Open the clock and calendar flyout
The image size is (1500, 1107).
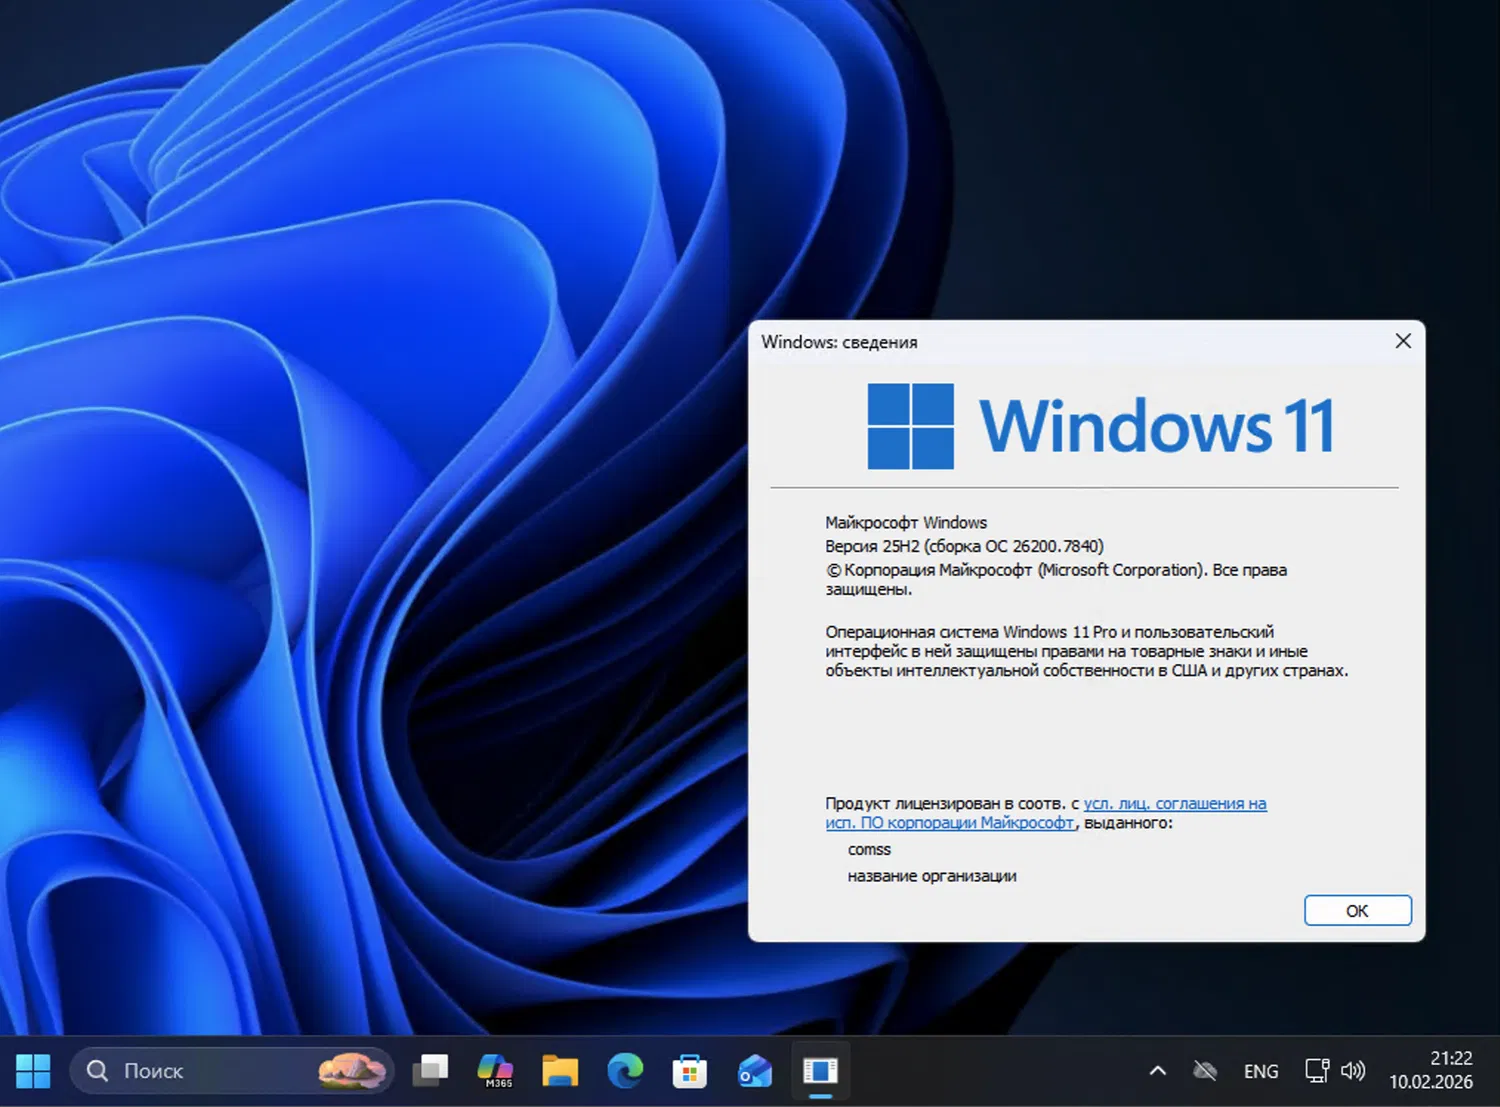tap(1432, 1070)
